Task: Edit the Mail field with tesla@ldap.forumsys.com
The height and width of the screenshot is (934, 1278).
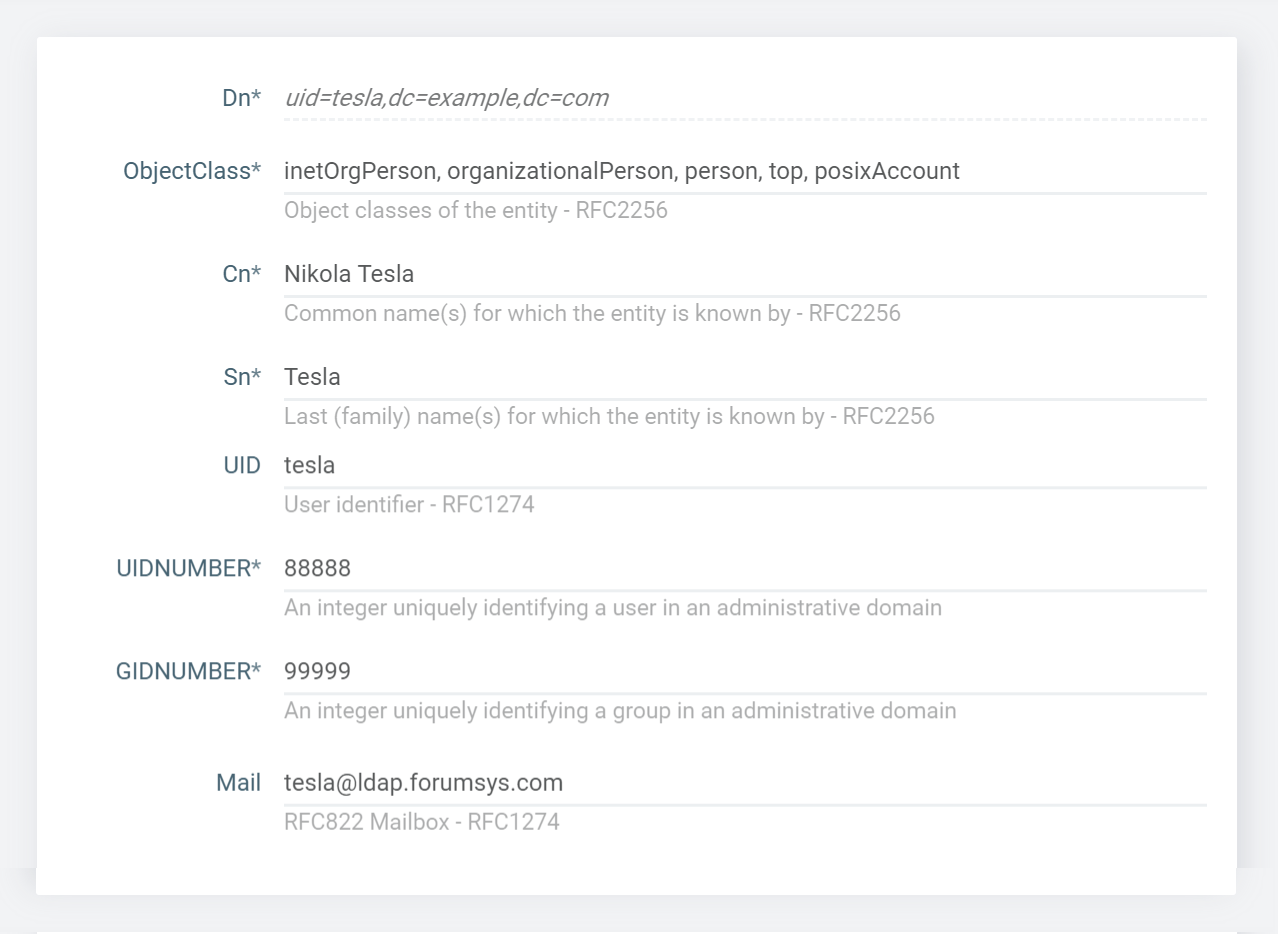Action: (x=744, y=783)
